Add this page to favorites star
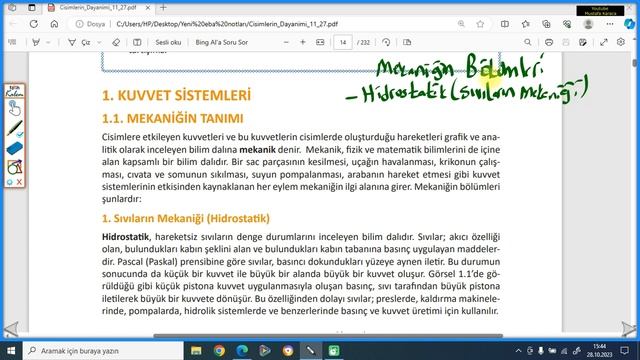This screenshot has width=640, height=360. 480,24
